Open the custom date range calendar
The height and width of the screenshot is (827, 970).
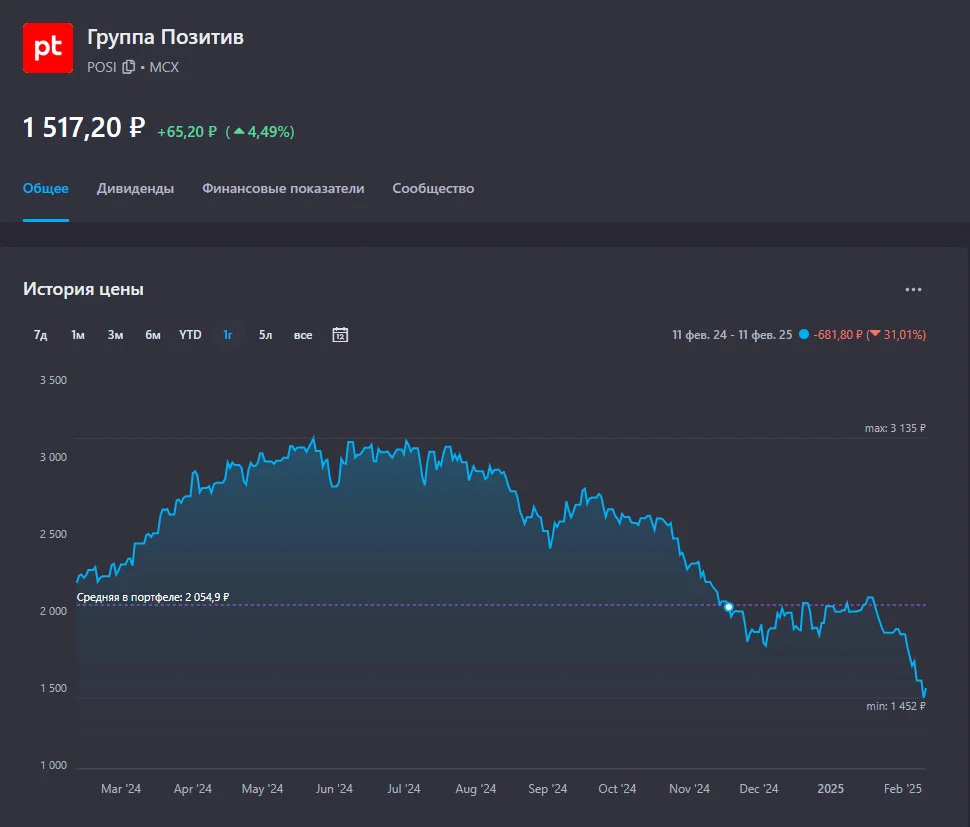tap(340, 335)
